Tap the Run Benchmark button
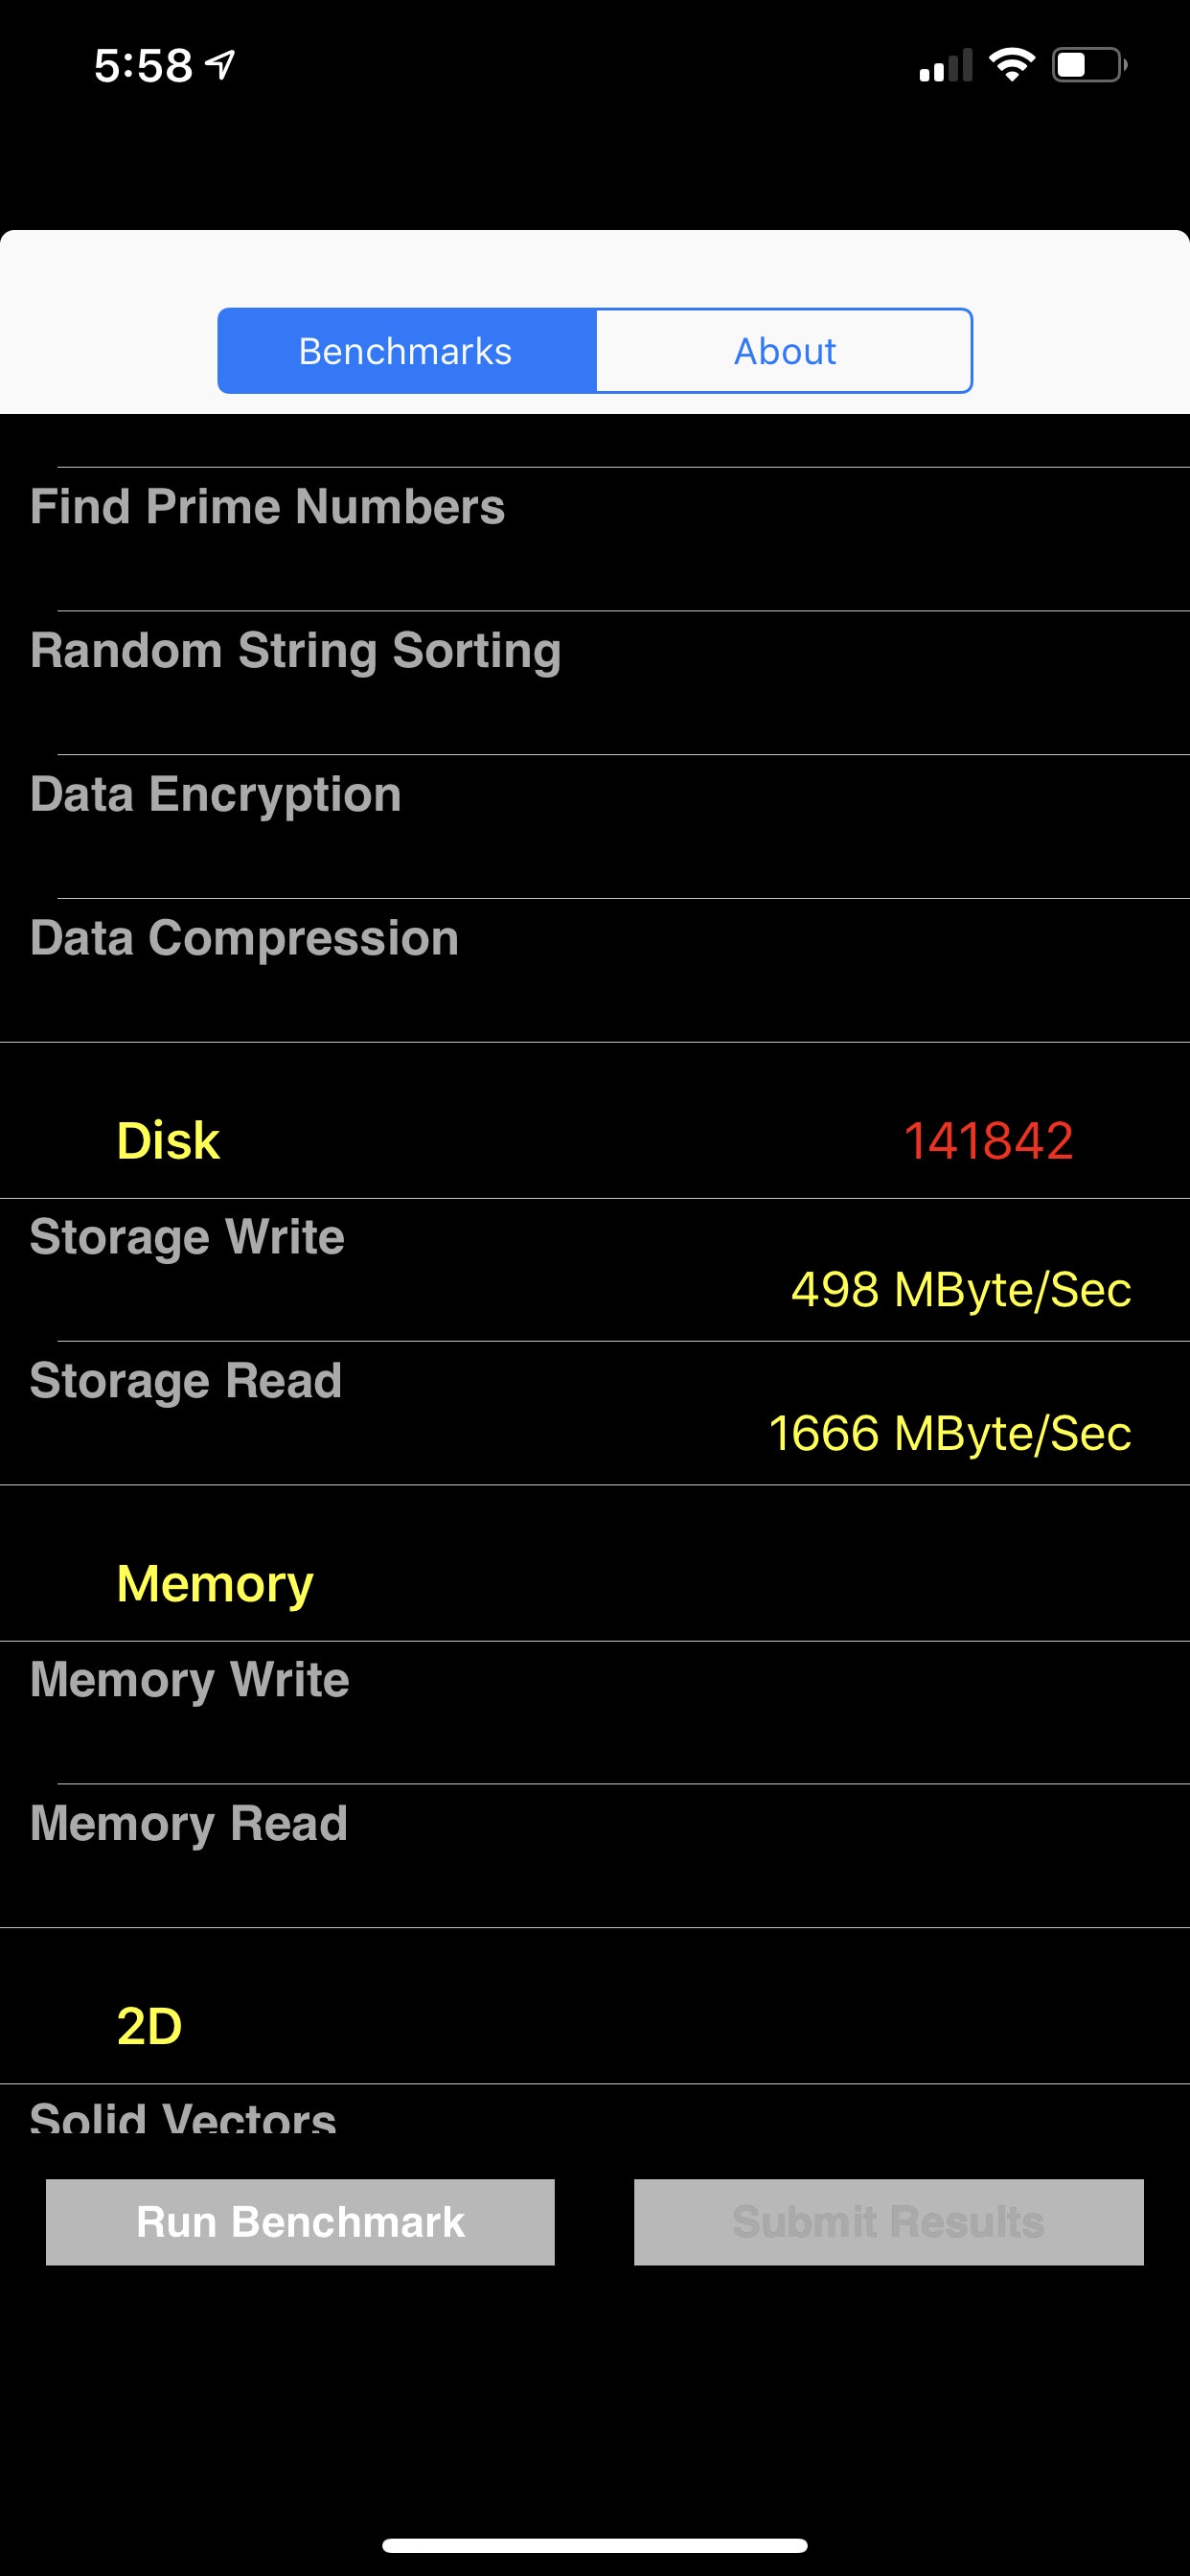1190x2576 pixels. pyautogui.click(x=300, y=2222)
